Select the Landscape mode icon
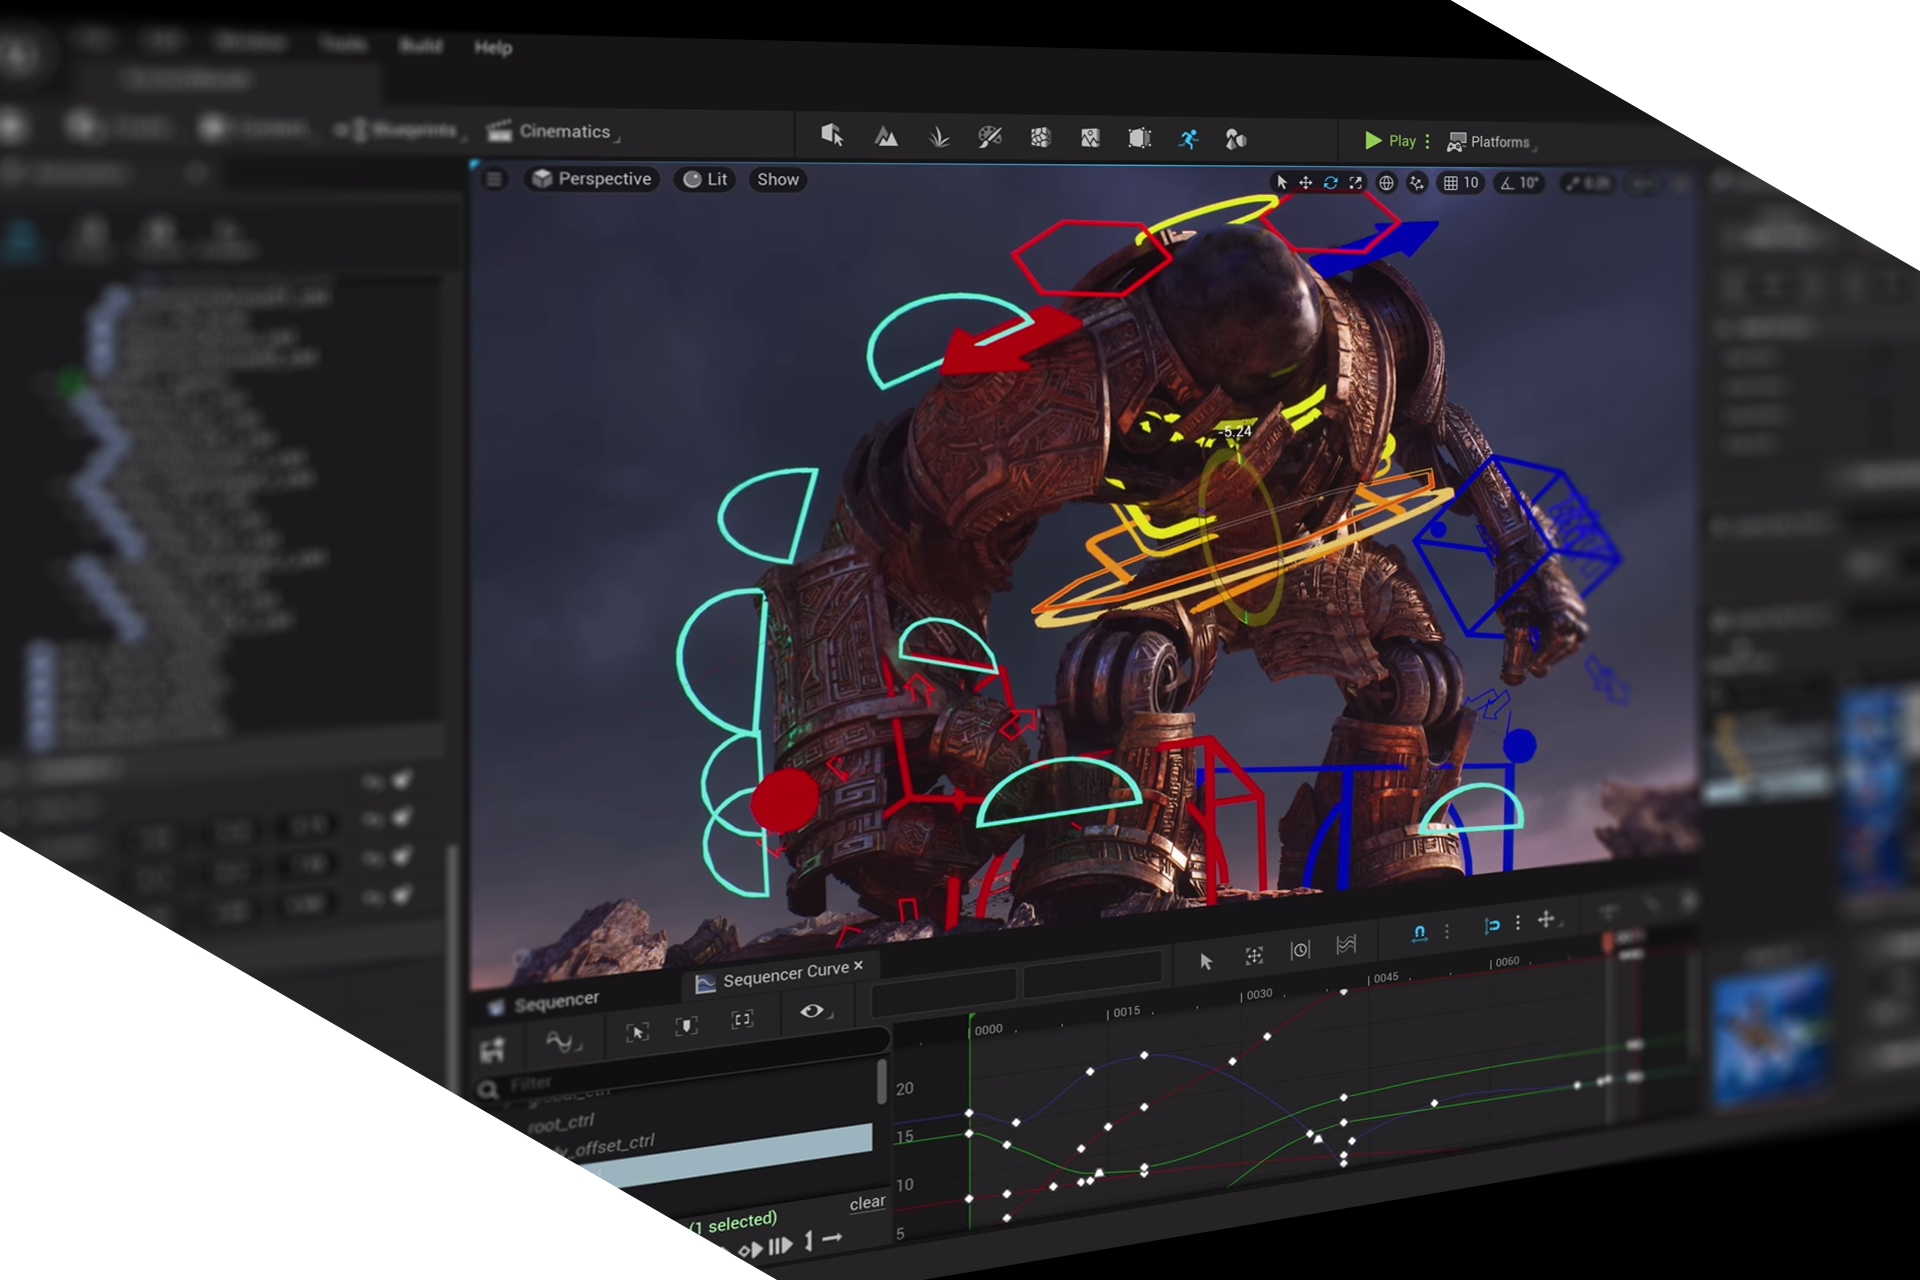The width and height of the screenshot is (1920, 1280). [x=886, y=137]
